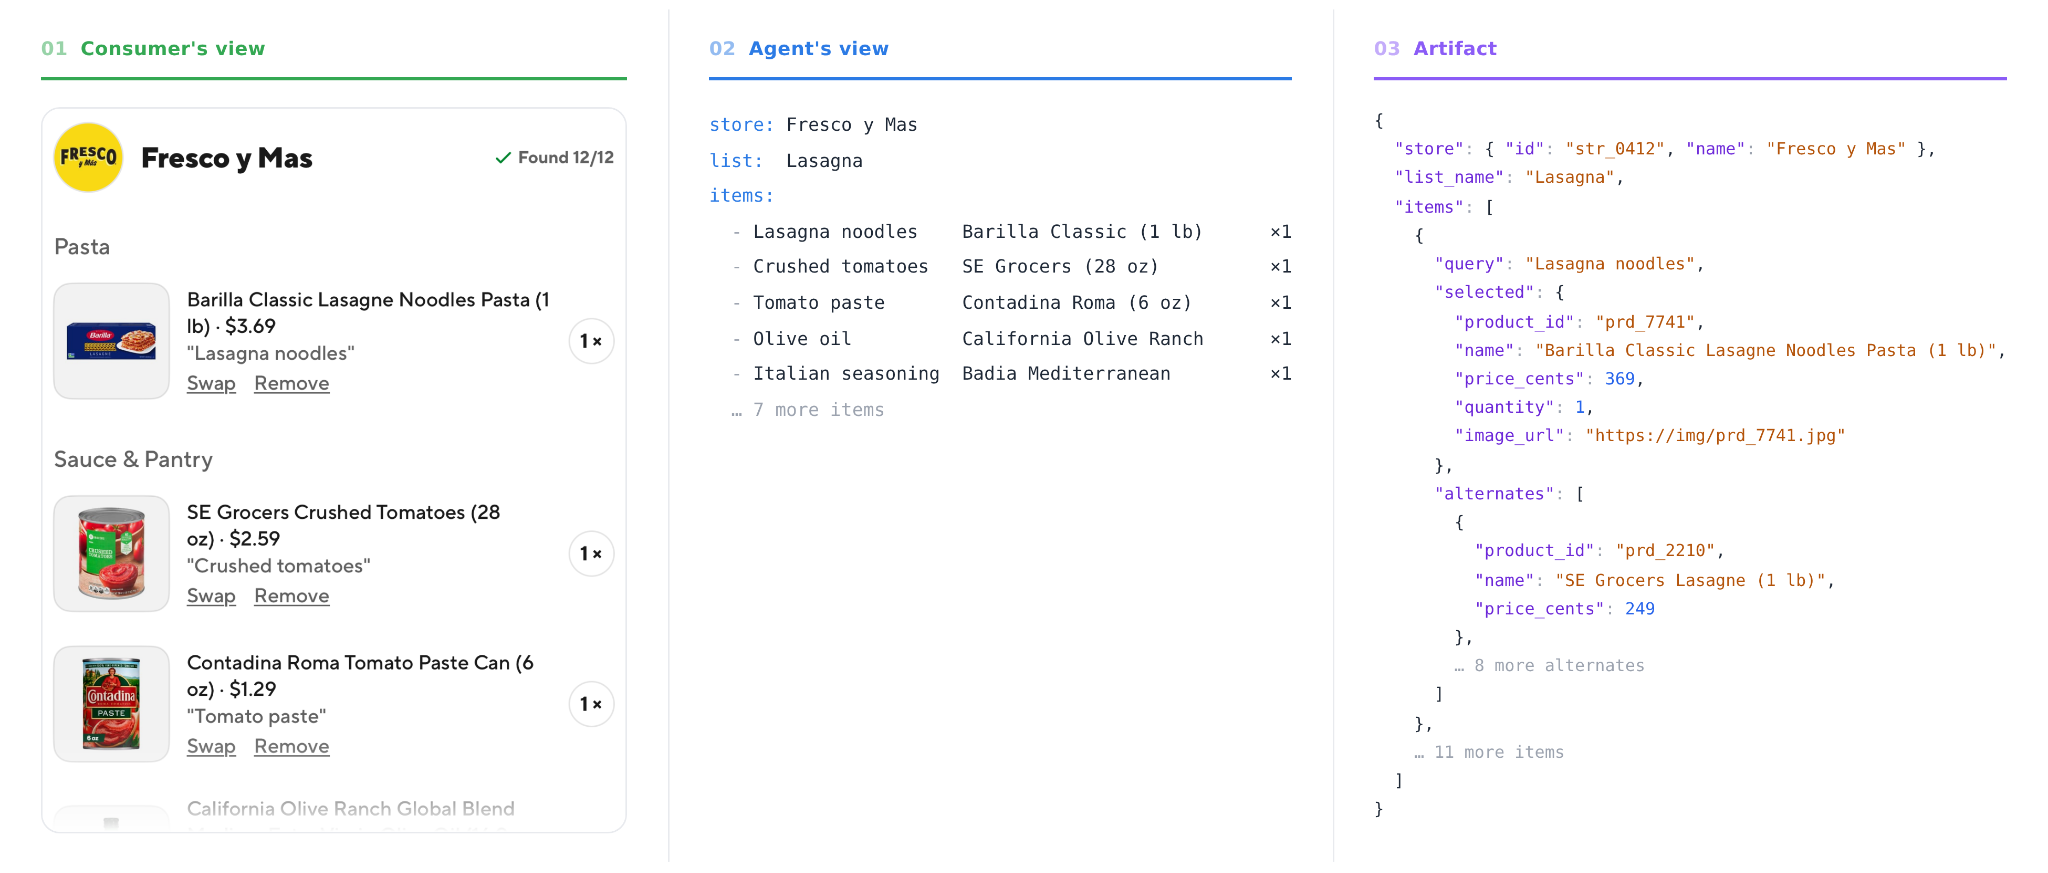Image resolution: width=2048 pixels, height=873 pixels.
Task: Adjust quantity 1× for Barilla lasagne noodles
Action: coord(591,341)
